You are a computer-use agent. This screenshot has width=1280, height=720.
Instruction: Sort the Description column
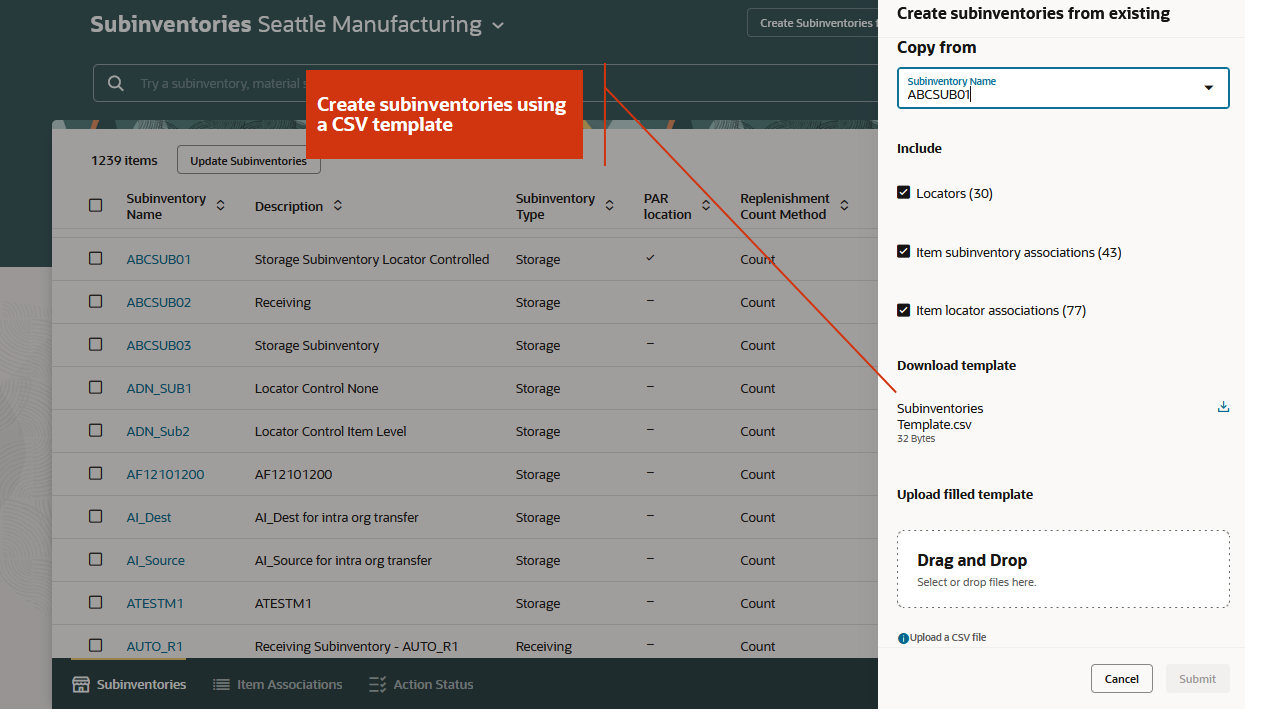[337, 206]
